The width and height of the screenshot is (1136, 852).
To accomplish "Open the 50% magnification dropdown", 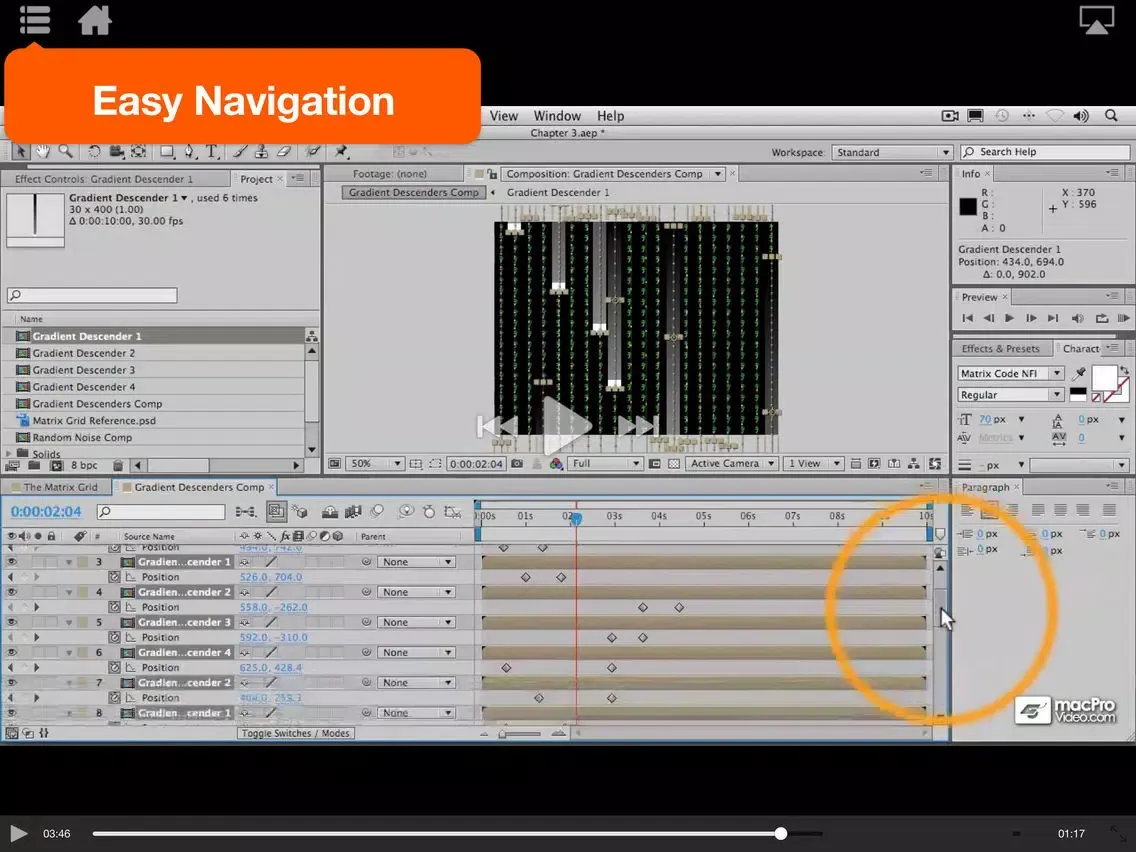I will [374, 464].
